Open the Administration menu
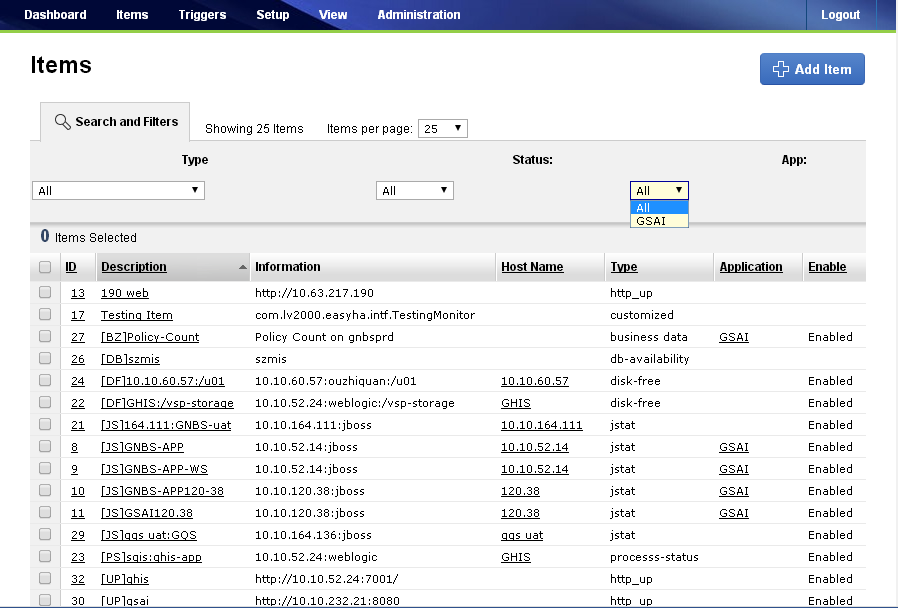 (x=419, y=15)
